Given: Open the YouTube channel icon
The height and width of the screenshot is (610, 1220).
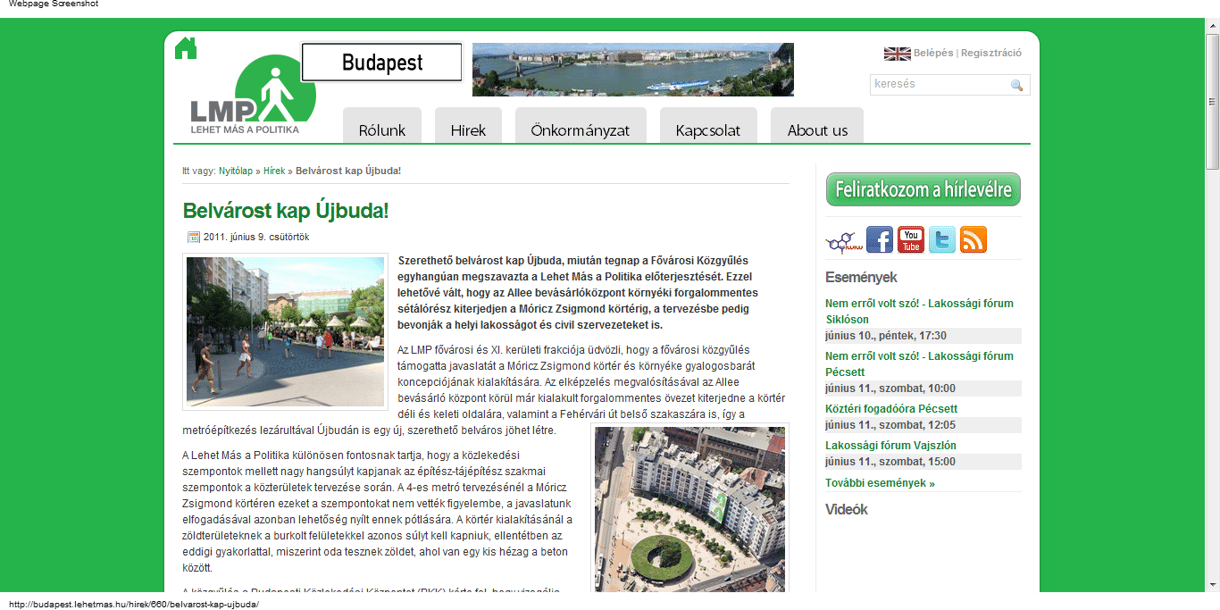Looking at the screenshot, I should pos(911,240).
